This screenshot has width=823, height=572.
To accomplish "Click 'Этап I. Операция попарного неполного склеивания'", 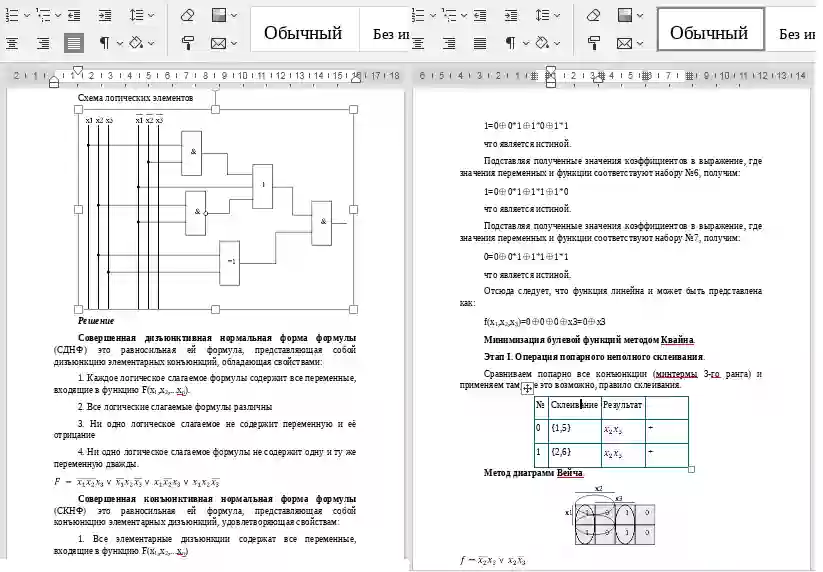I will [594, 357].
